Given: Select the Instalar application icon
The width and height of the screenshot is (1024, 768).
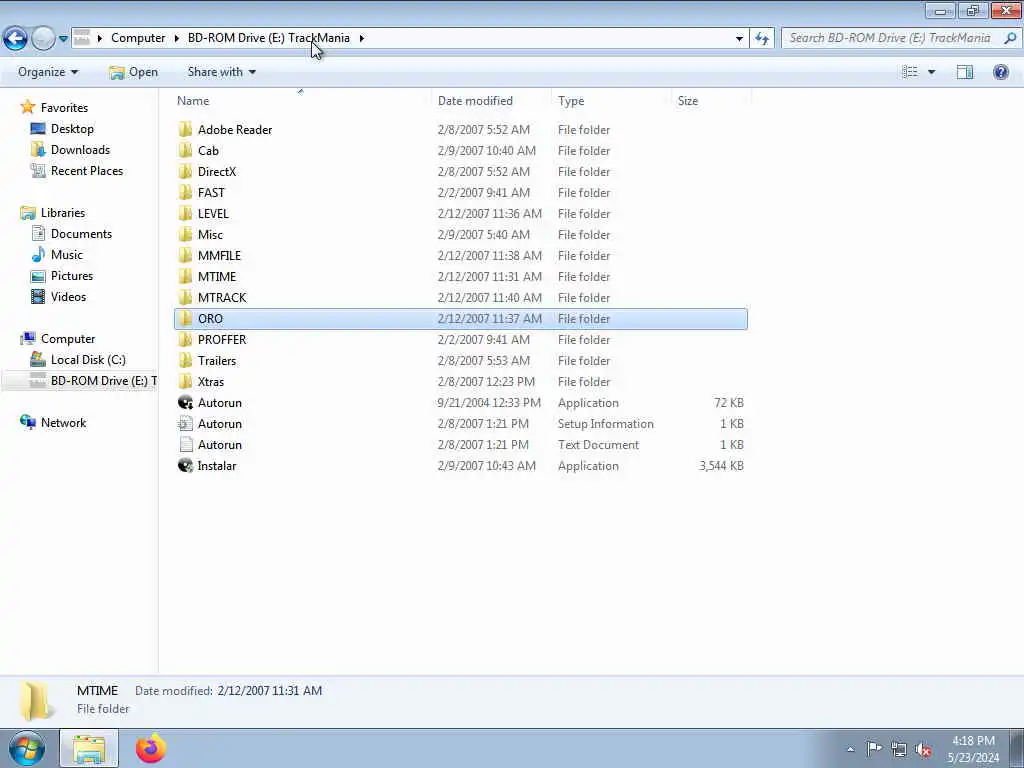Looking at the screenshot, I should 185,465.
